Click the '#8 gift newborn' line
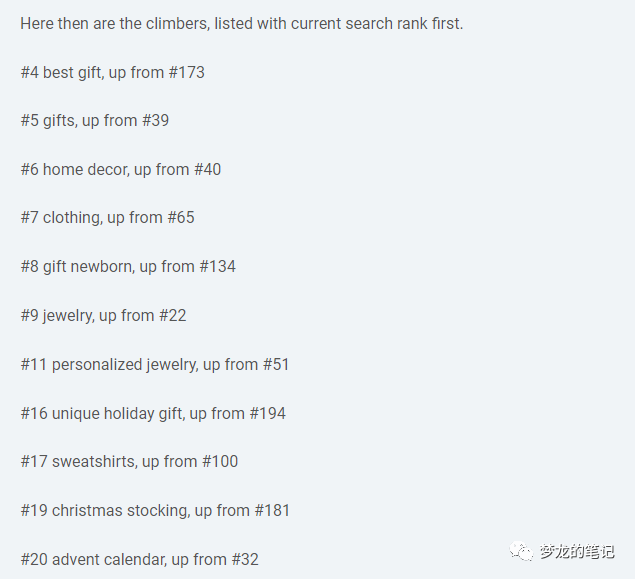Image resolution: width=635 pixels, height=579 pixels. [x=128, y=267]
